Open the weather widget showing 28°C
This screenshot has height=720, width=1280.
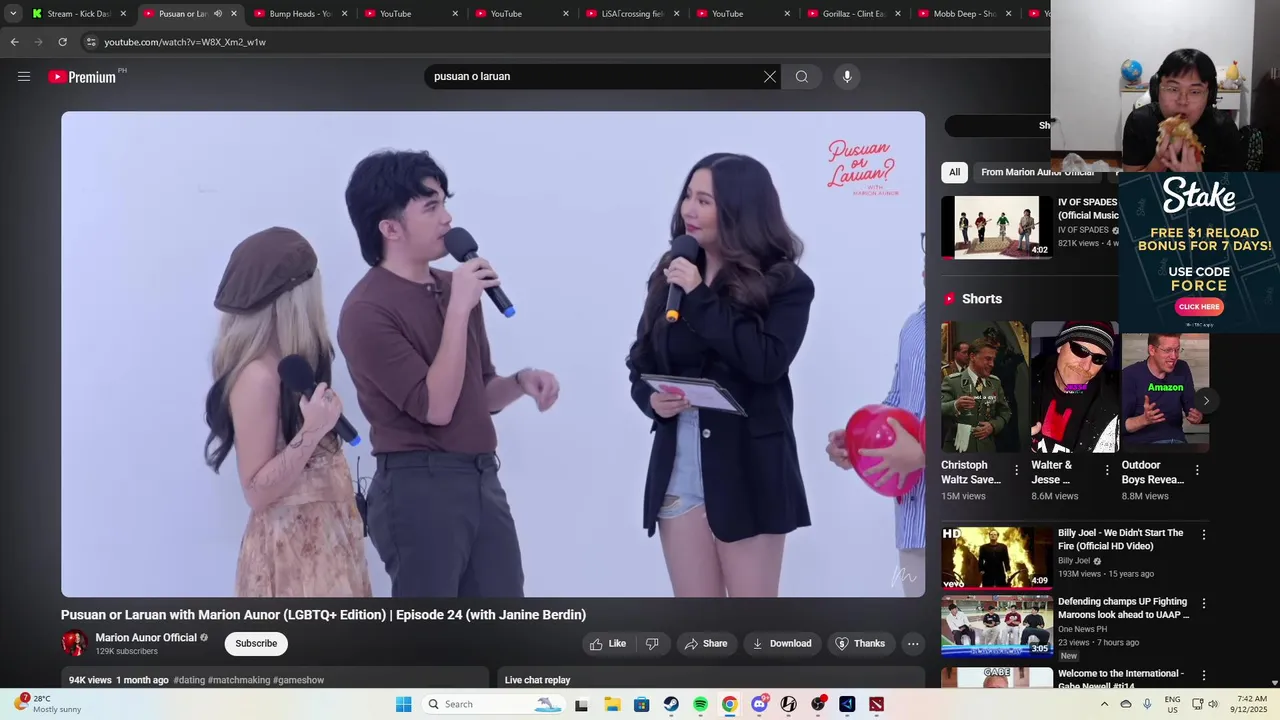(x=48, y=703)
